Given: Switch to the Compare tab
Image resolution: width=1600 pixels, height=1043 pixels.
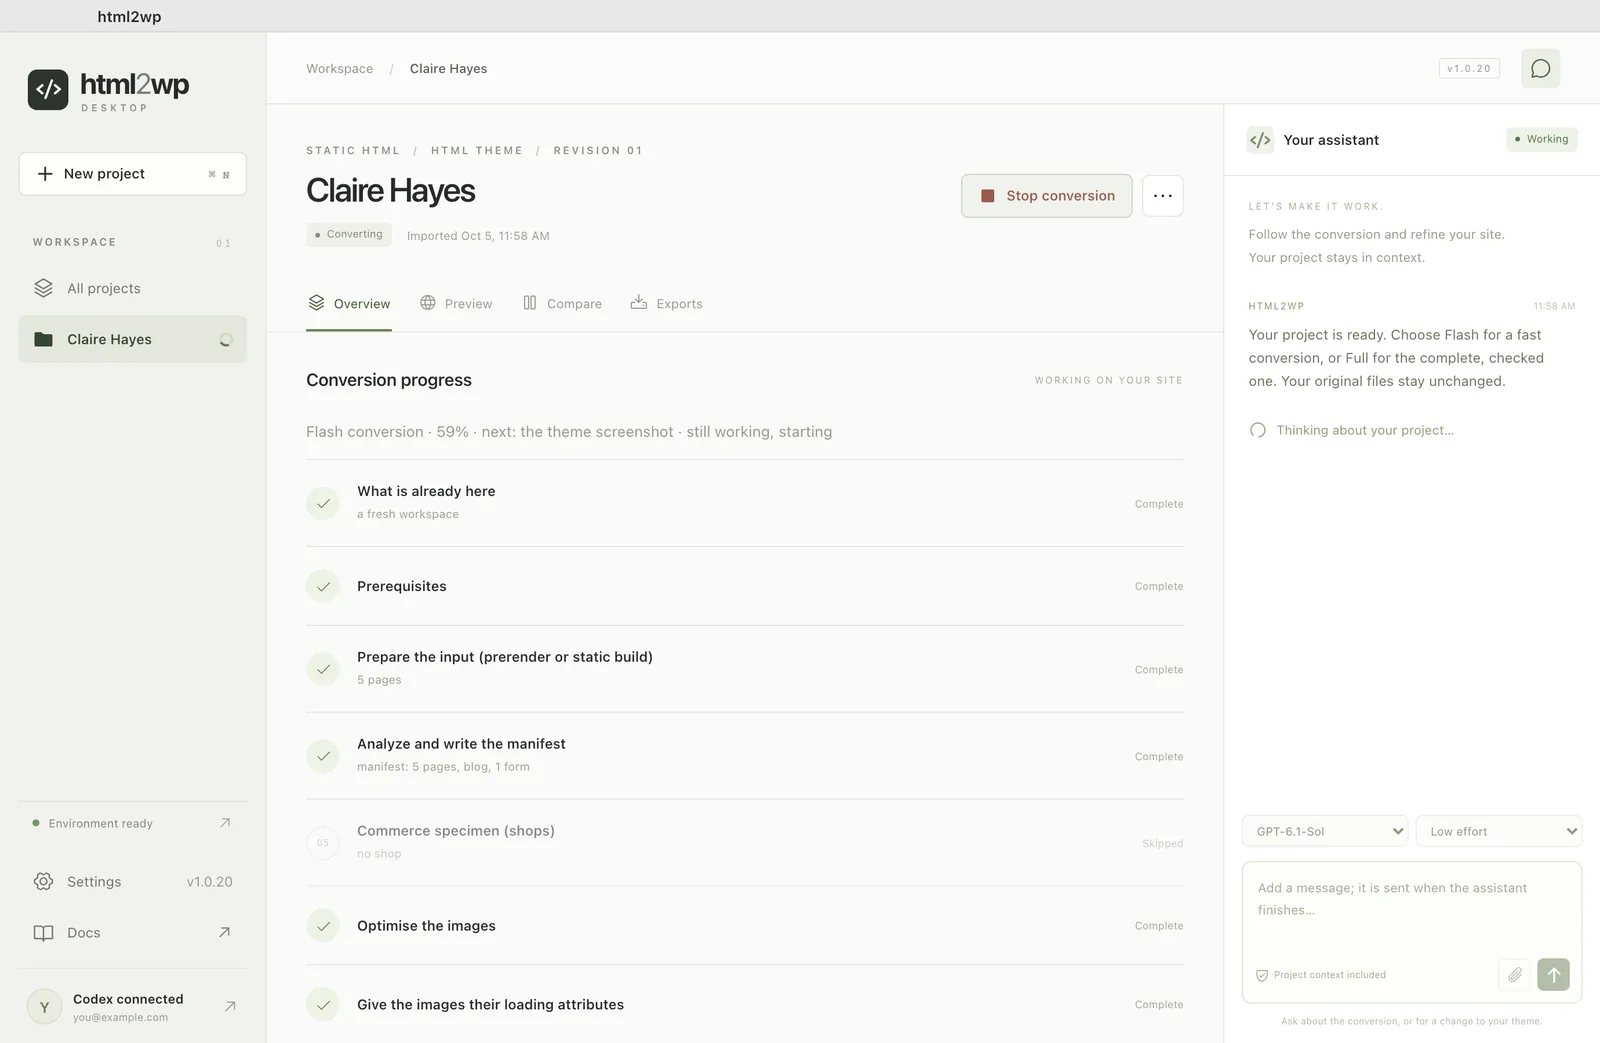Looking at the screenshot, I should tap(562, 304).
